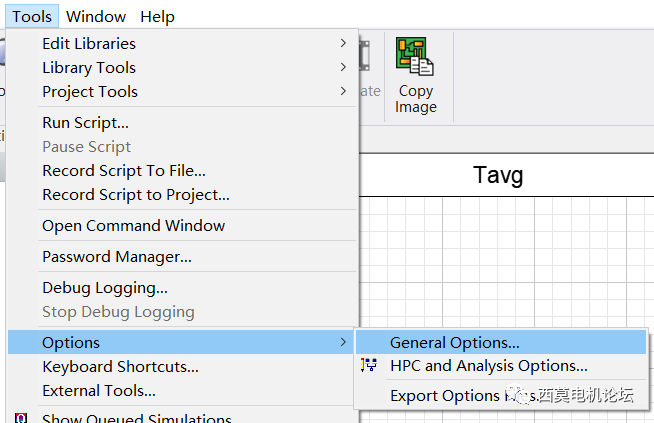Screen dimensions: 654x423
Task: Choose Record Script To File
Action: tap(124, 171)
